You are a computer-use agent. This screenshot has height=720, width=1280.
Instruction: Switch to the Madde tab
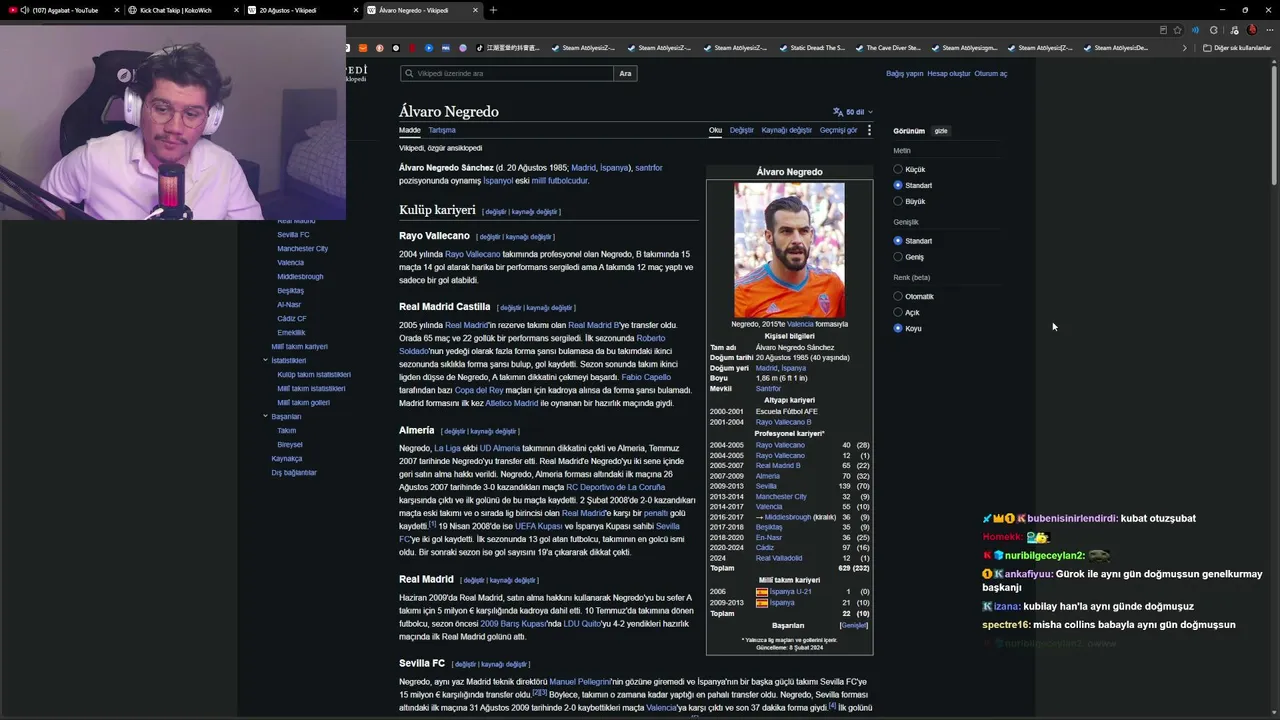click(410, 130)
